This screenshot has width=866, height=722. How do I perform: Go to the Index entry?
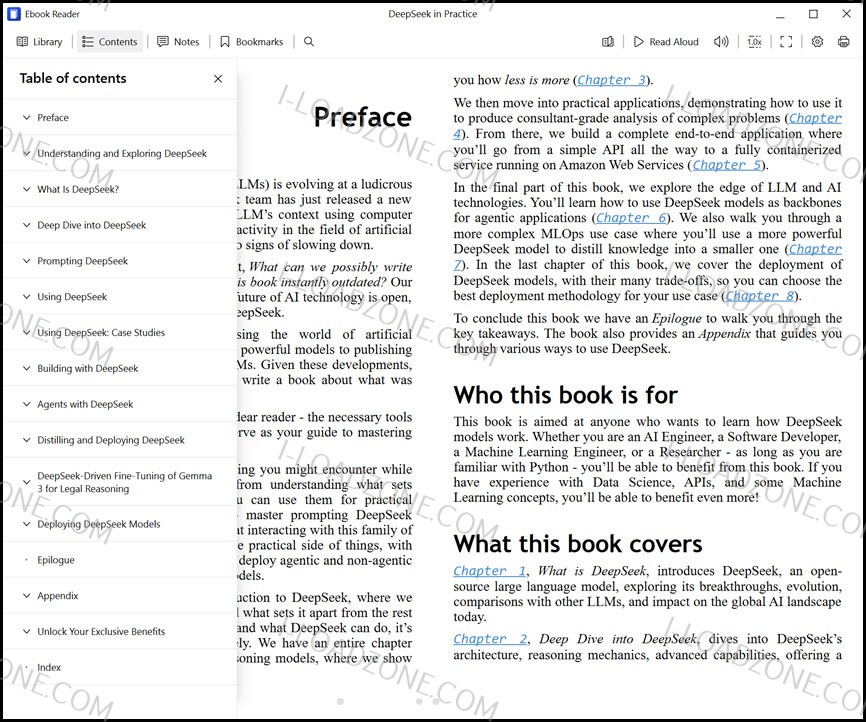click(x=49, y=667)
